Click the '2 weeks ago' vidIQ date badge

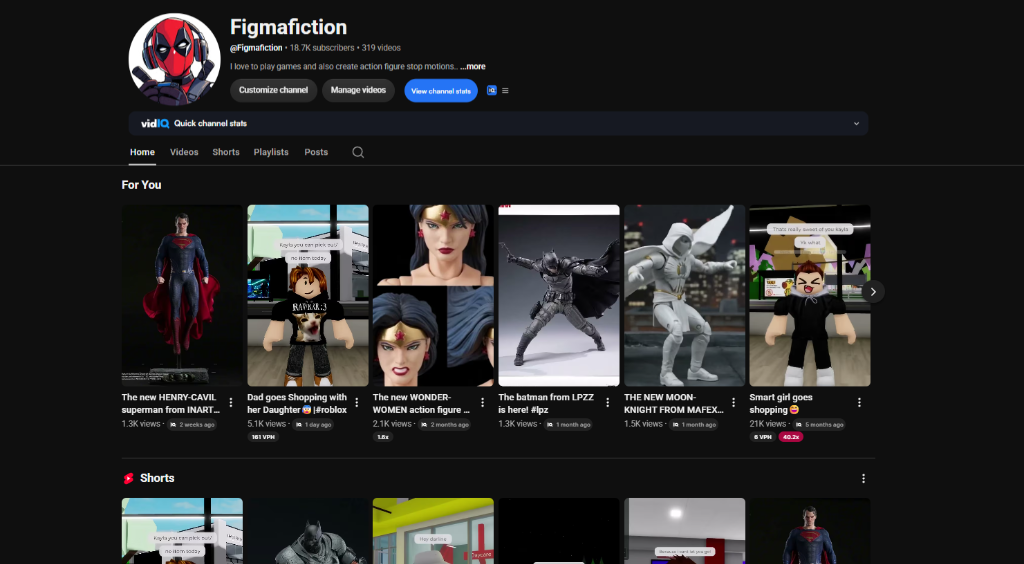click(x=193, y=424)
